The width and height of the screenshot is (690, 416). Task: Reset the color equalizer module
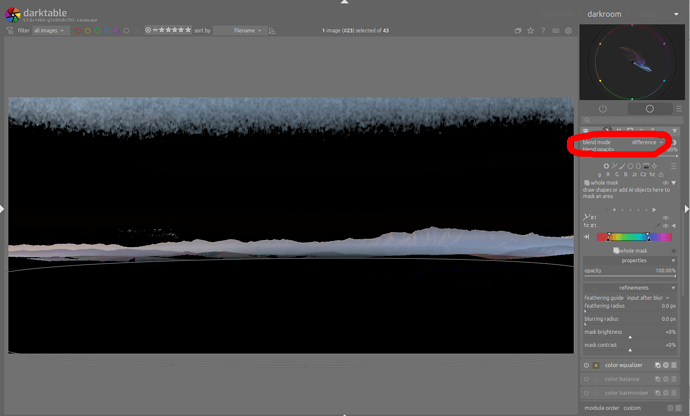(666, 365)
